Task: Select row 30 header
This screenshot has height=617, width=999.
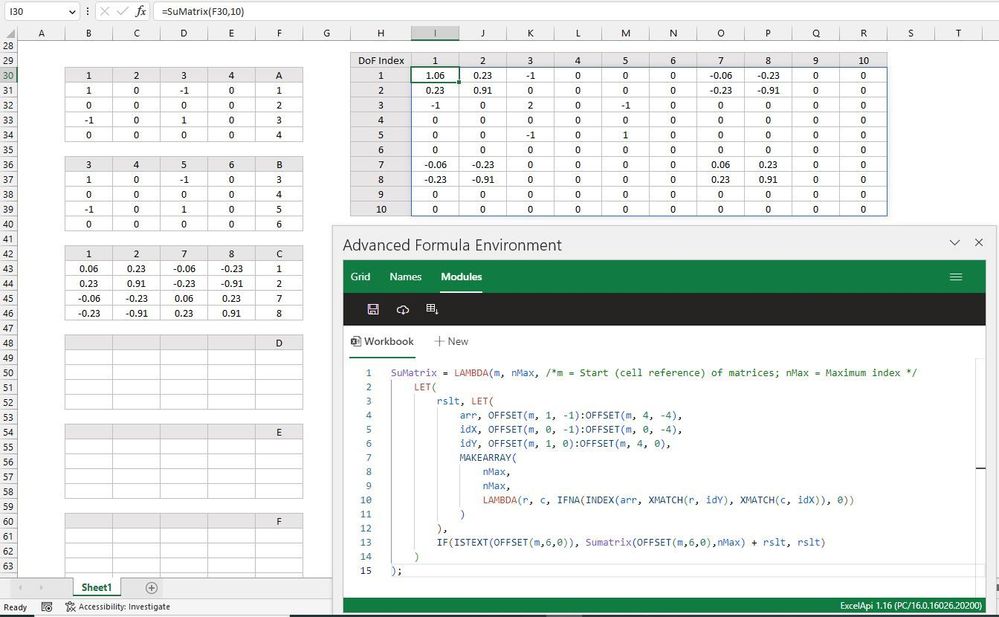Action: tap(8, 75)
